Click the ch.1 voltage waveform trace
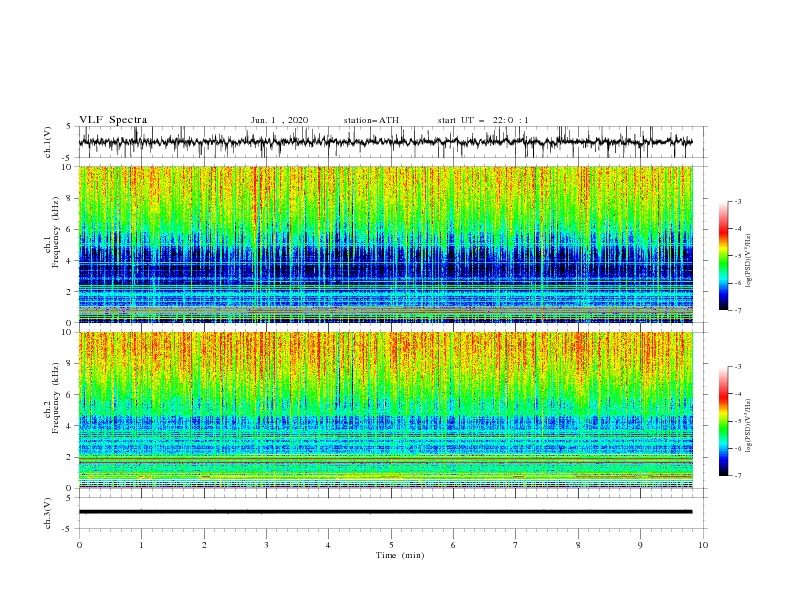The height and width of the screenshot is (612, 792). point(385,142)
